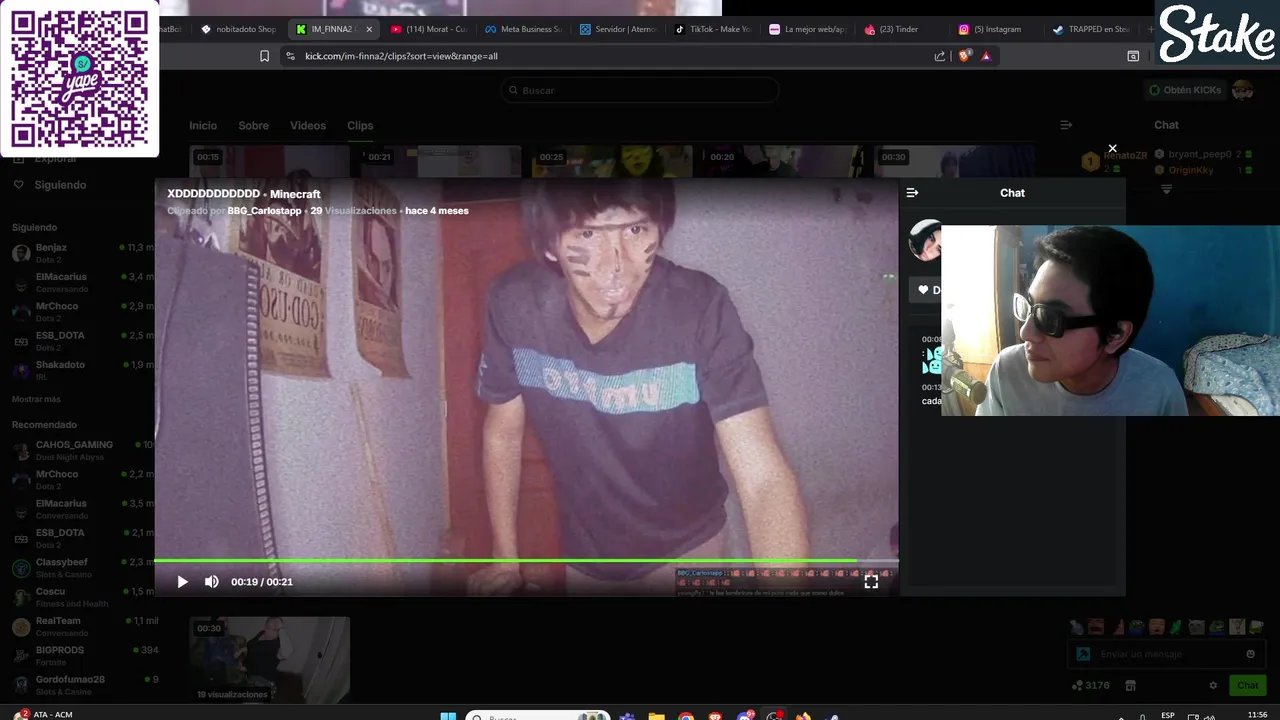1280x720 pixels.
Task: Open the Windows Start button
Action: click(x=448, y=716)
